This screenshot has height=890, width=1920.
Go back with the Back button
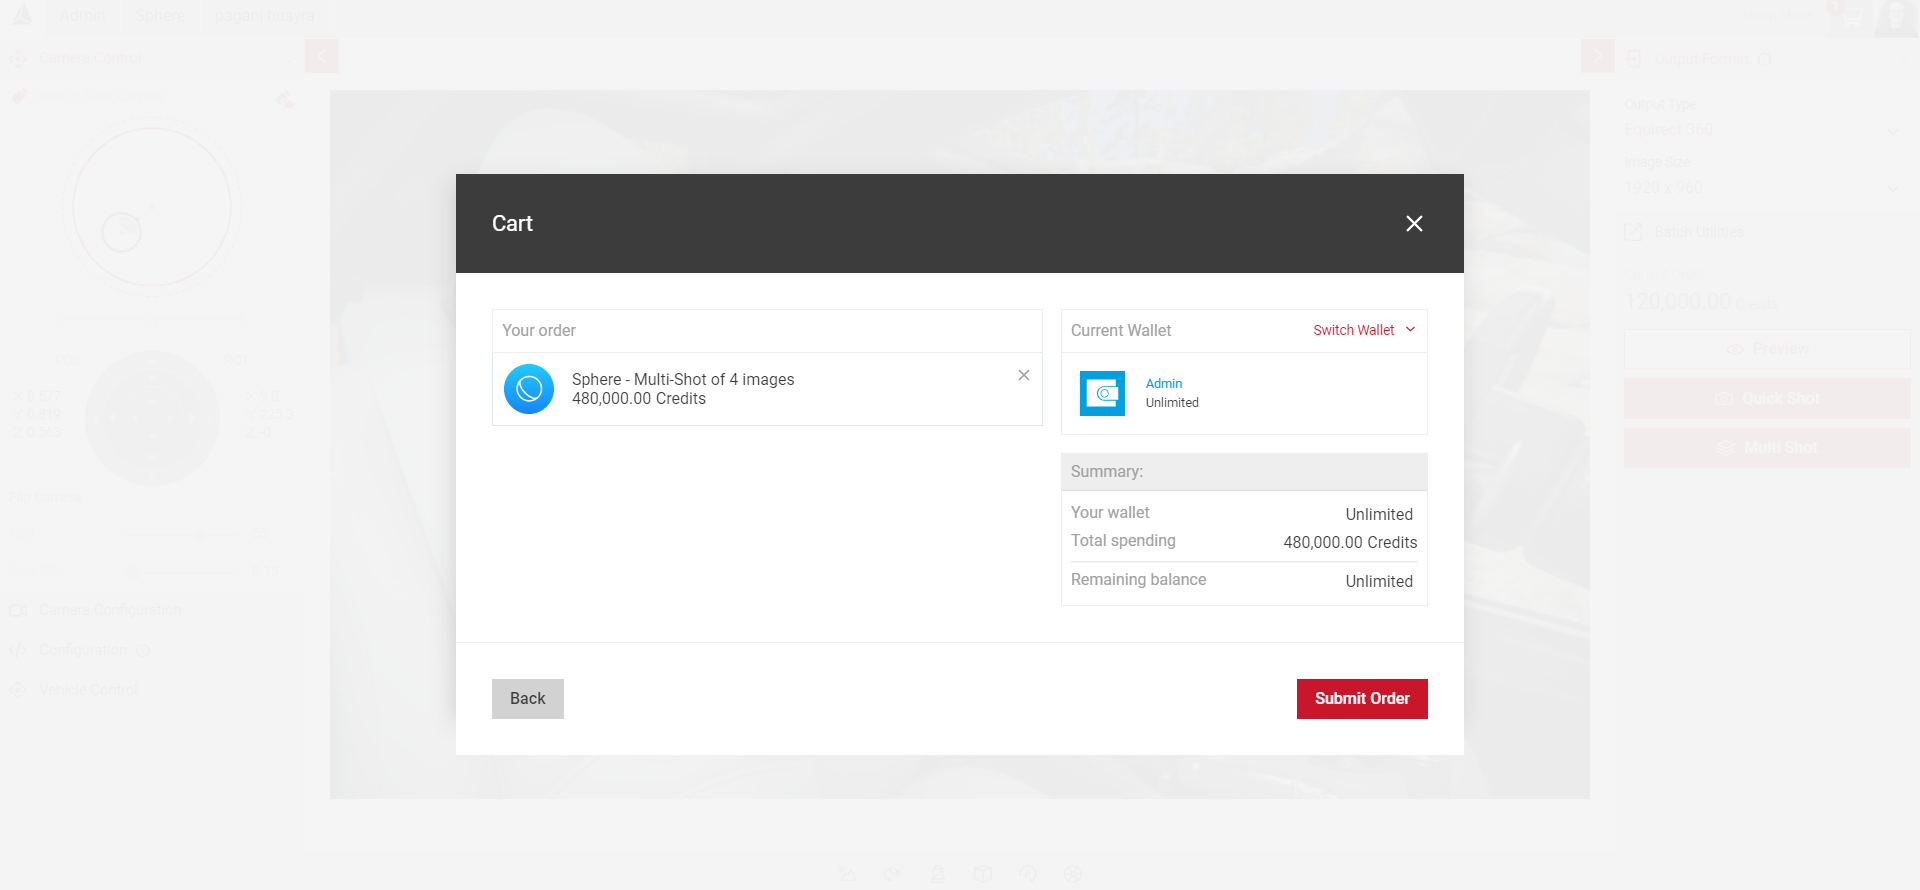tap(528, 699)
